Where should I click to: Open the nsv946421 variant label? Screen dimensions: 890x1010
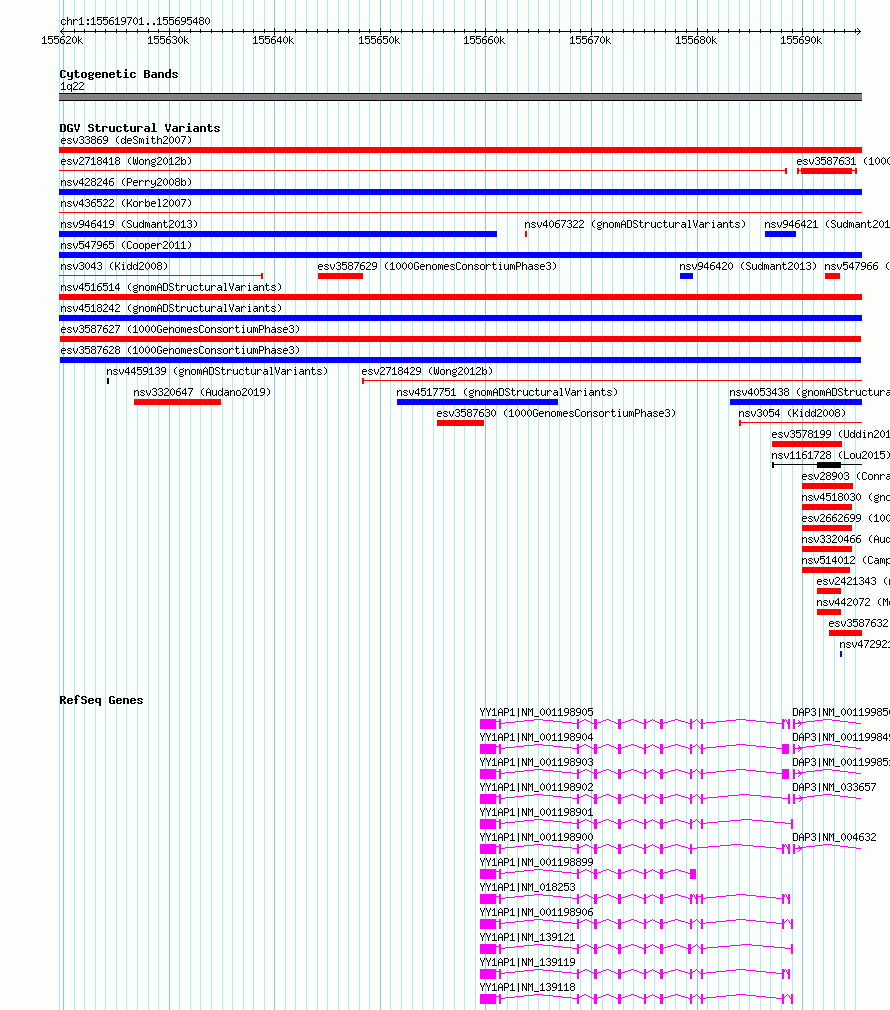coord(827,224)
